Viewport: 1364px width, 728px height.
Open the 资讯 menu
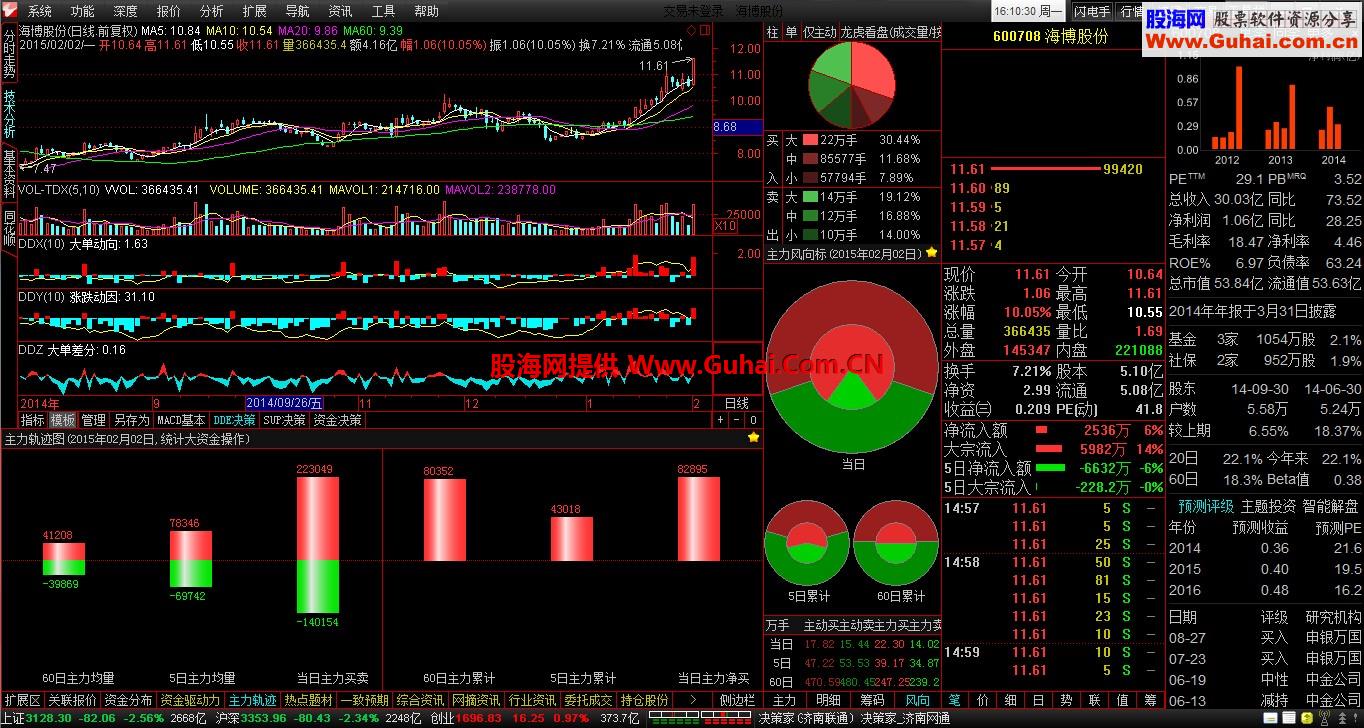(340, 11)
